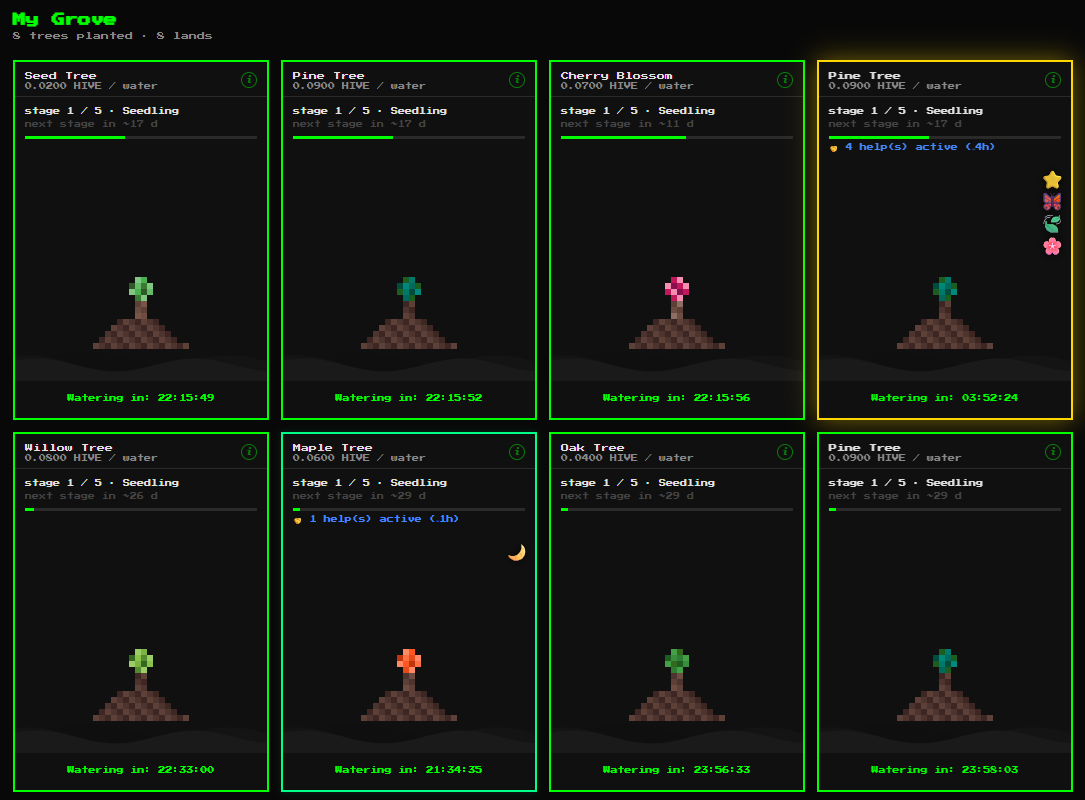Click "0.0800 HIVE / water" on Willow Tree

[x=91, y=457]
